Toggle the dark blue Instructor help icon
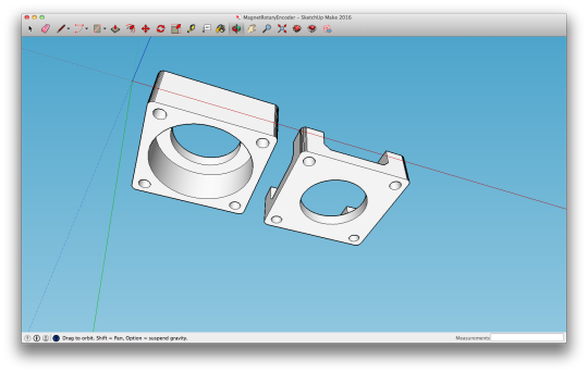 56,338
